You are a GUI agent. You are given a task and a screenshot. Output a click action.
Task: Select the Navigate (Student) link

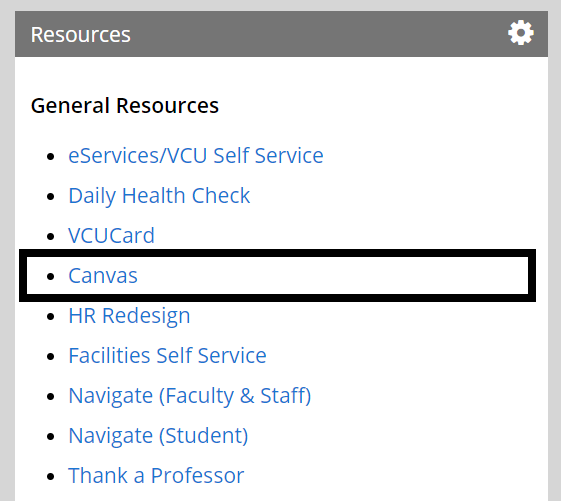tap(158, 436)
